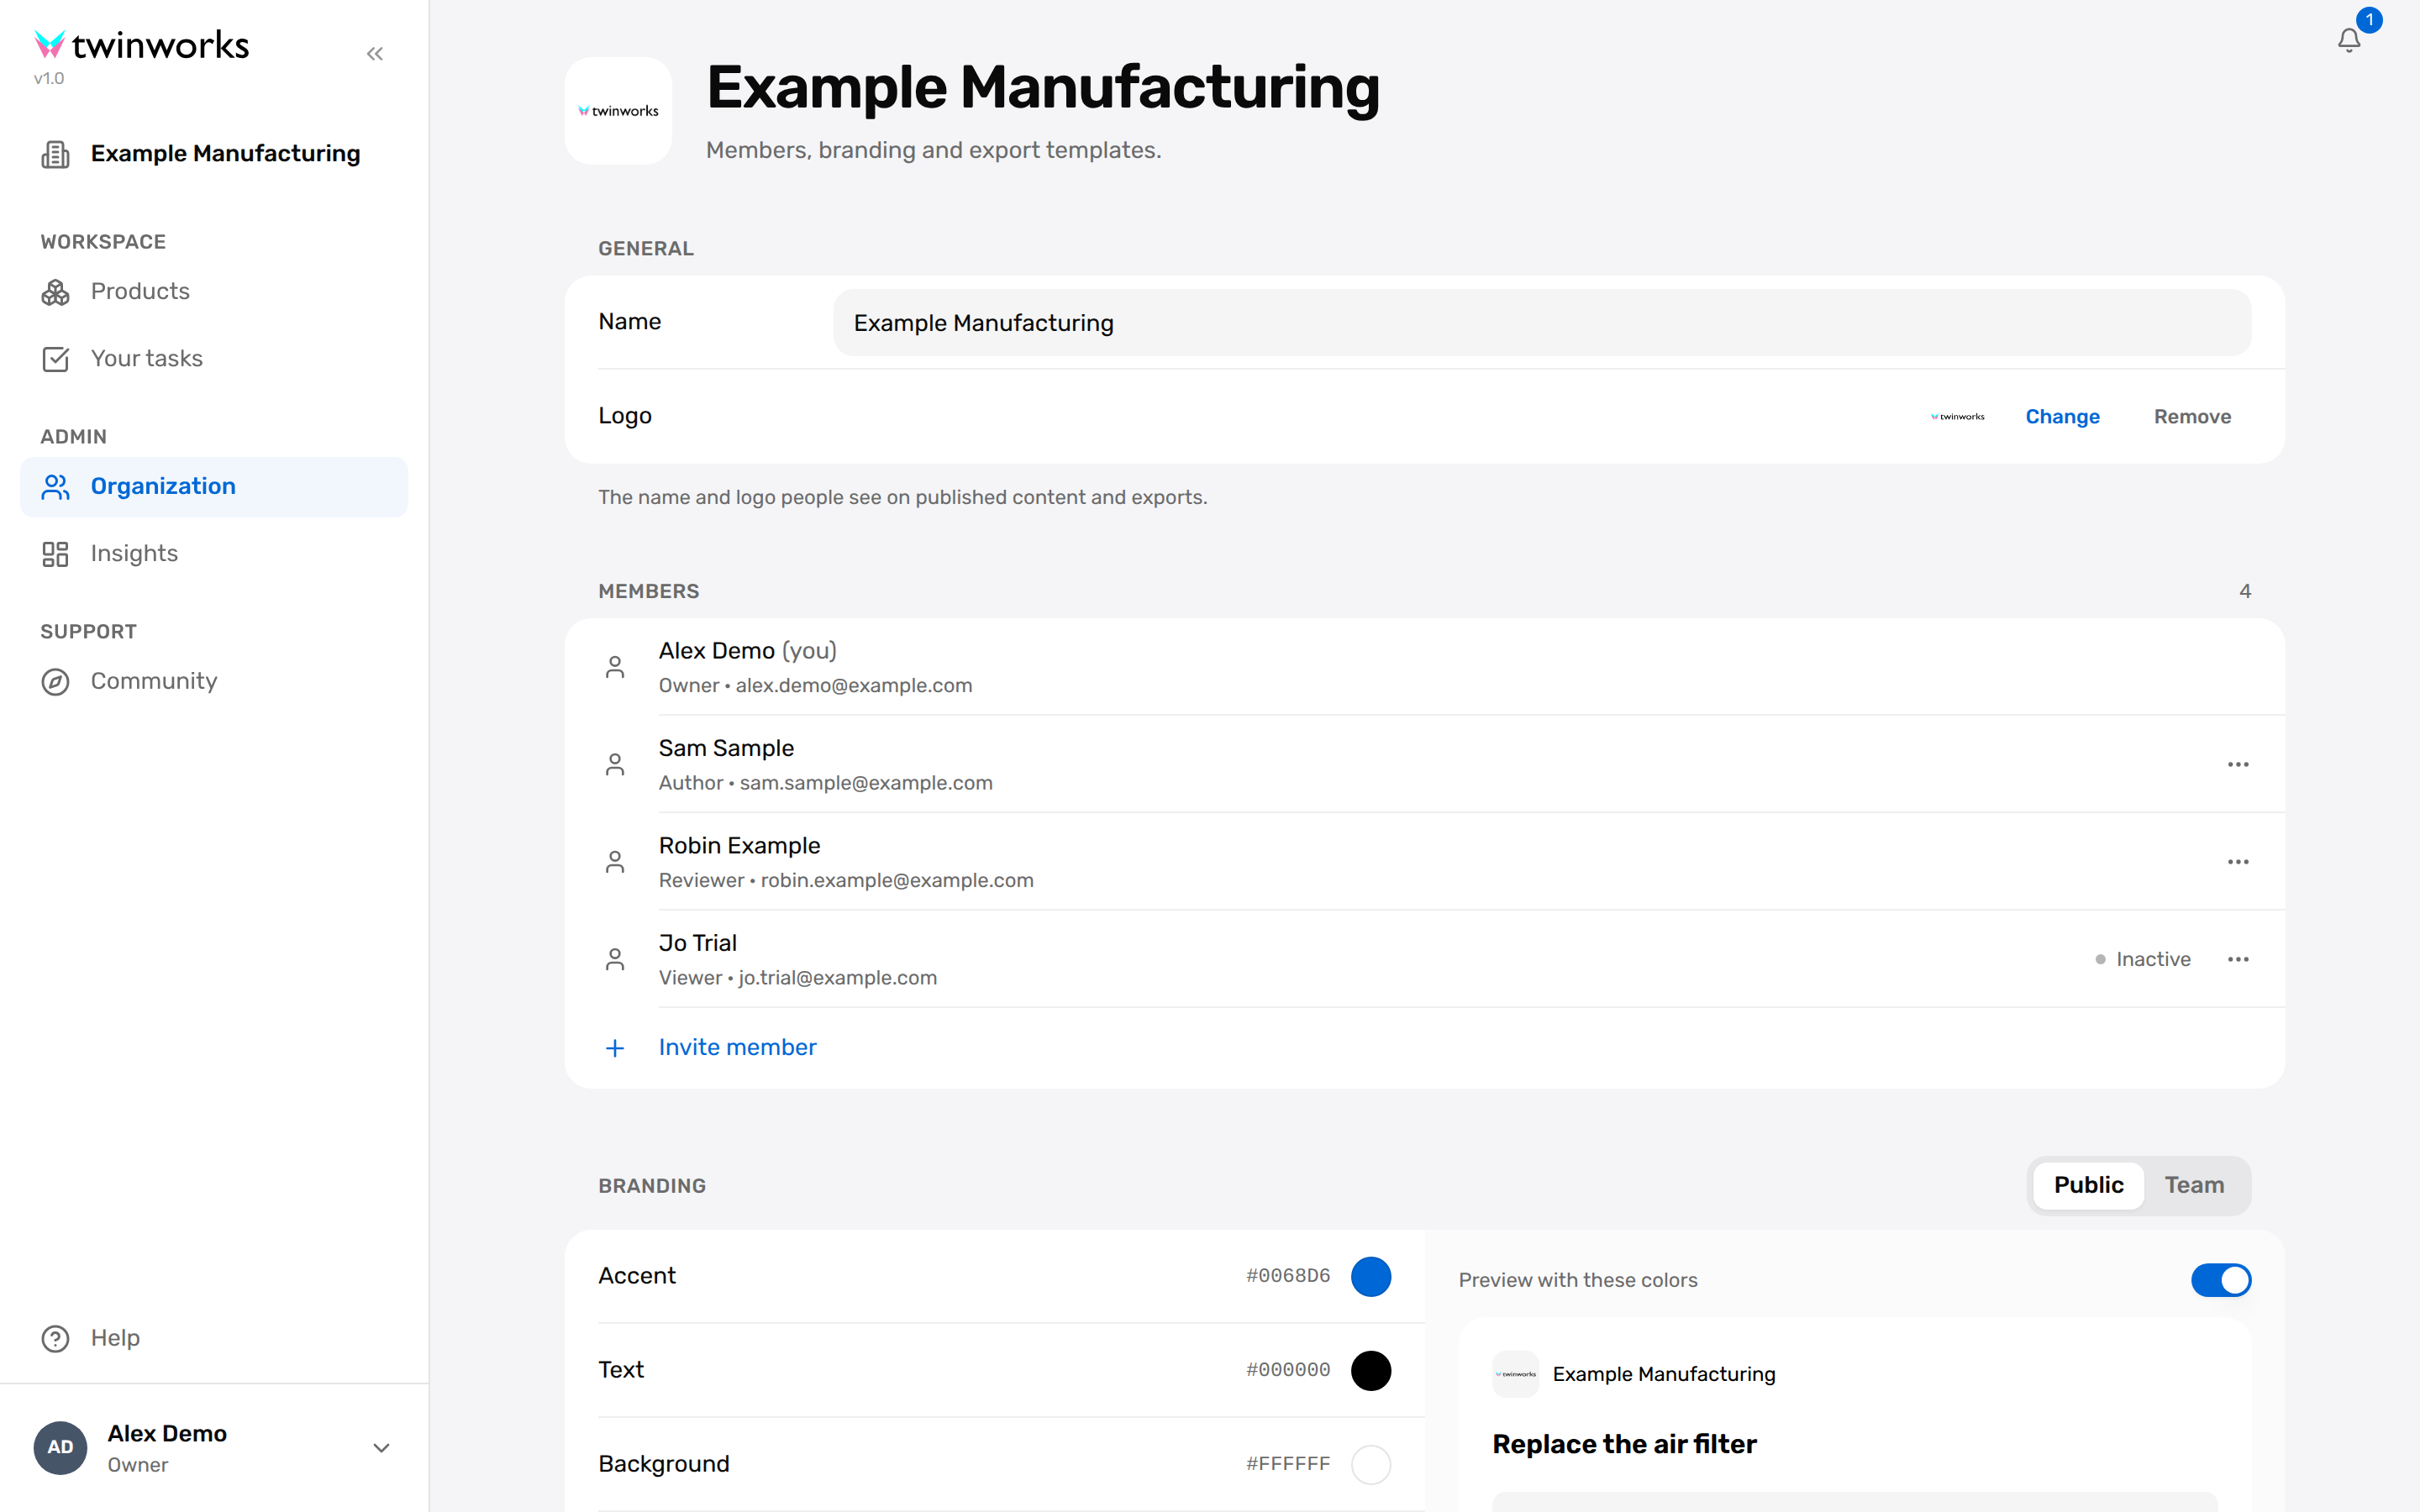
Task: Click the Background white color swatch
Action: click(1370, 1465)
